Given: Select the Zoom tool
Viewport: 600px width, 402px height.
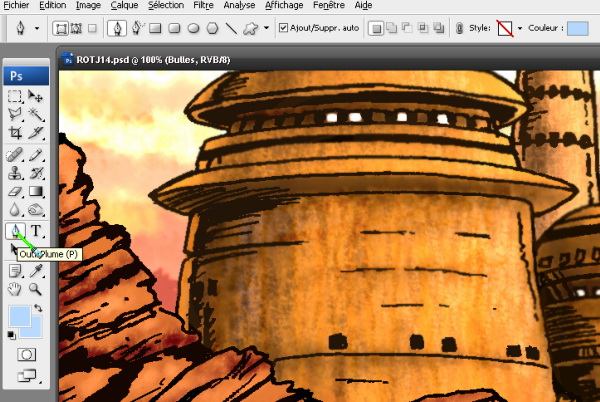Looking at the screenshot, I should click(x=36, y=289).
